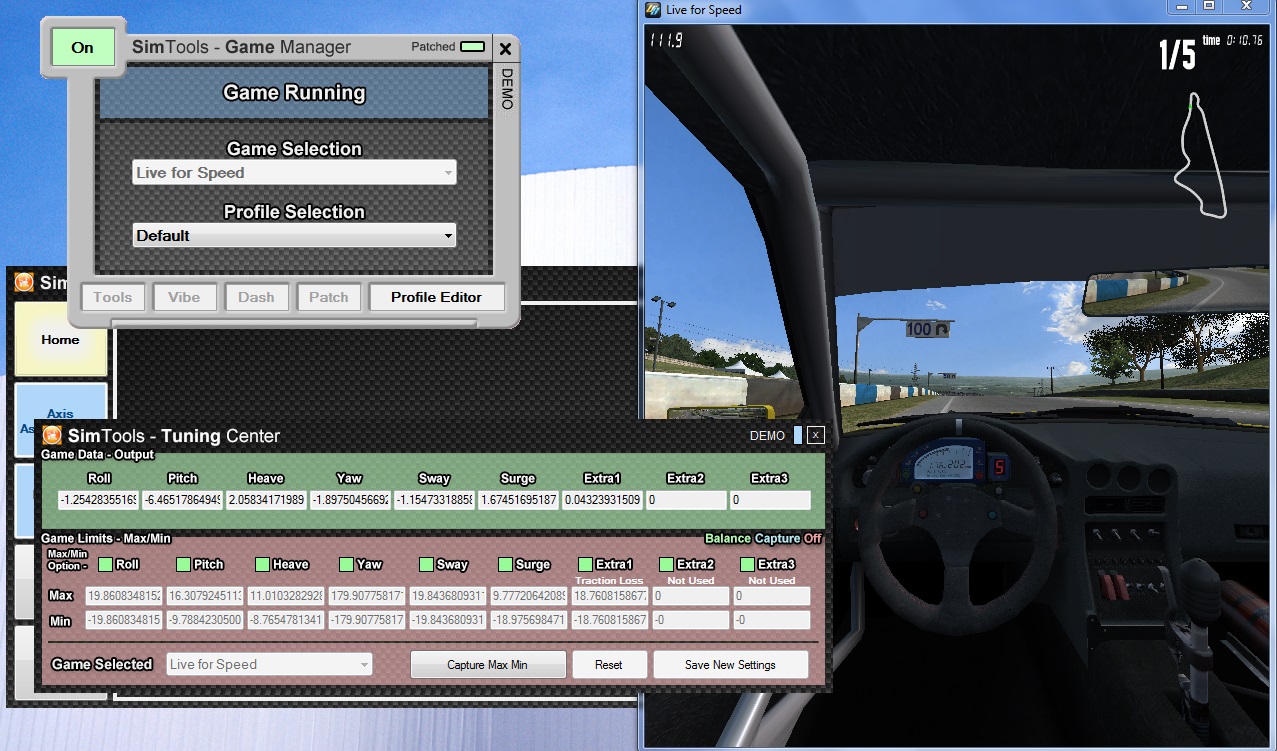Toggle the Yaw Max/Min option checkbox
1277x751 pixels.
click(346, 564)
